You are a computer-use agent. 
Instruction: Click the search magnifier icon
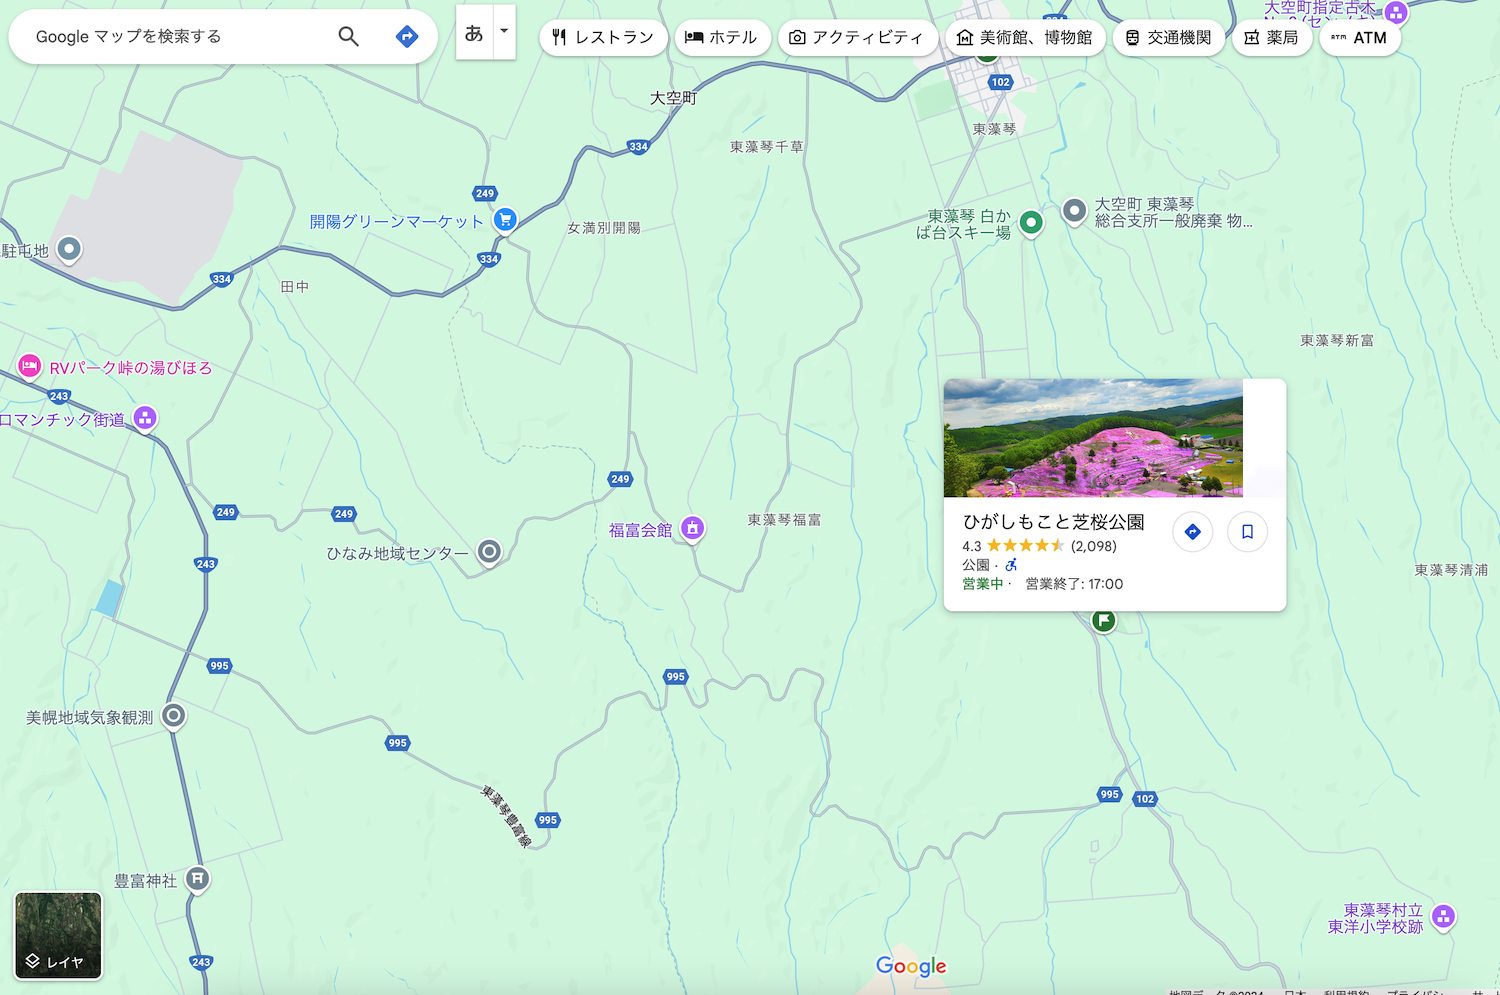tap(348, 37)
